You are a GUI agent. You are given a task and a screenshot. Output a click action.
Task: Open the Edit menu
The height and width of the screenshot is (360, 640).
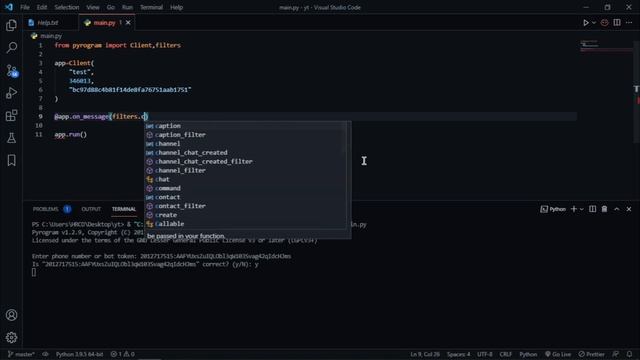pyautogui.click(x=42, y=7)
